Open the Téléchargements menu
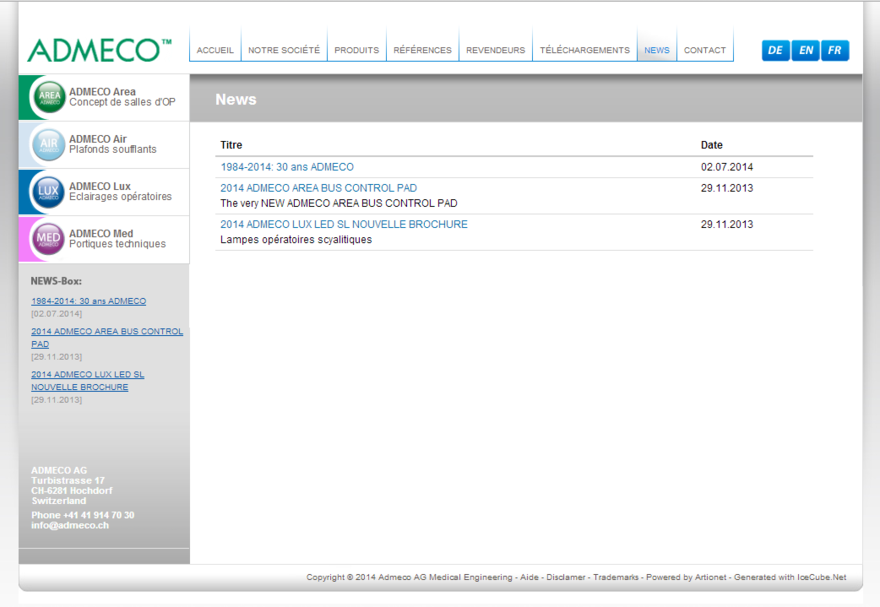Image resolution: width=880 pixels, height=607 pixels. coord(585,50)
